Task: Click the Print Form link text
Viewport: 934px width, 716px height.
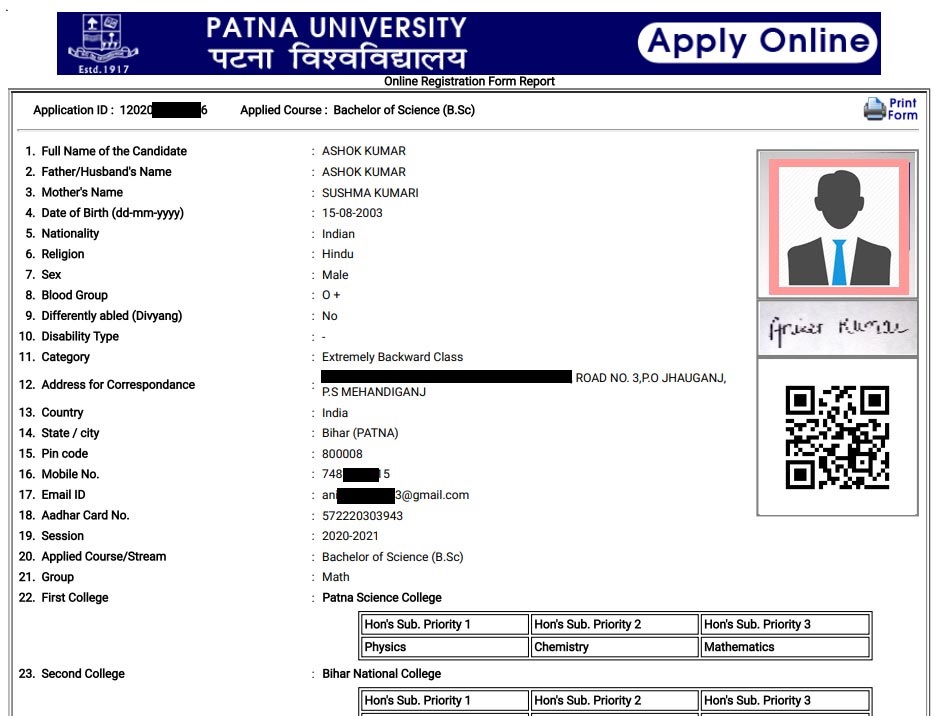Action: click(902, 109)
